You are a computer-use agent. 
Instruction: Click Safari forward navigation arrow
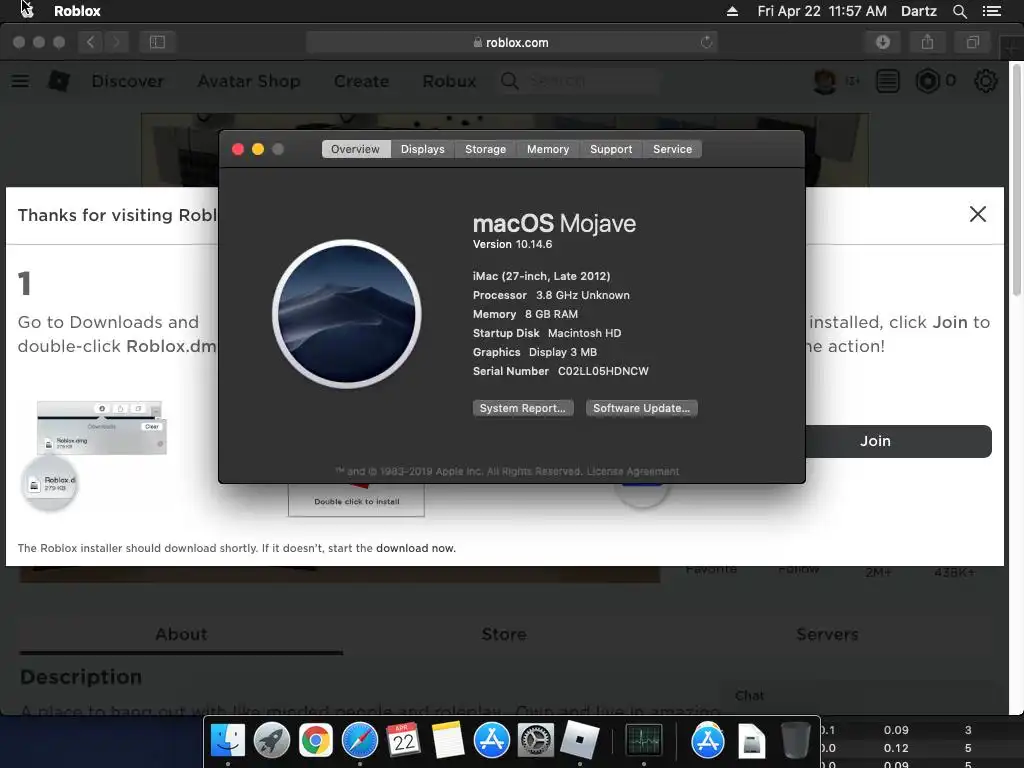tap(116, 42)
